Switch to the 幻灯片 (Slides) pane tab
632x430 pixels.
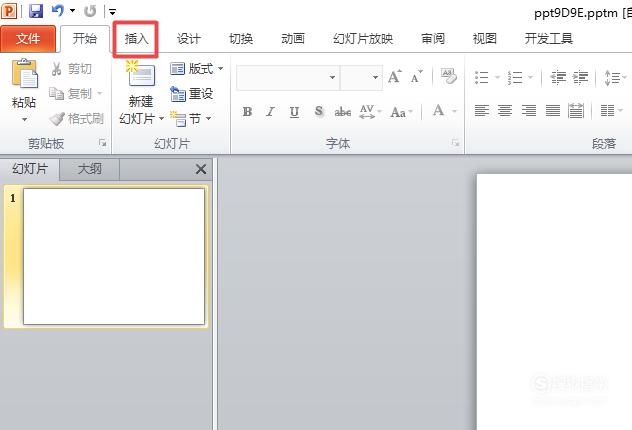30,168
